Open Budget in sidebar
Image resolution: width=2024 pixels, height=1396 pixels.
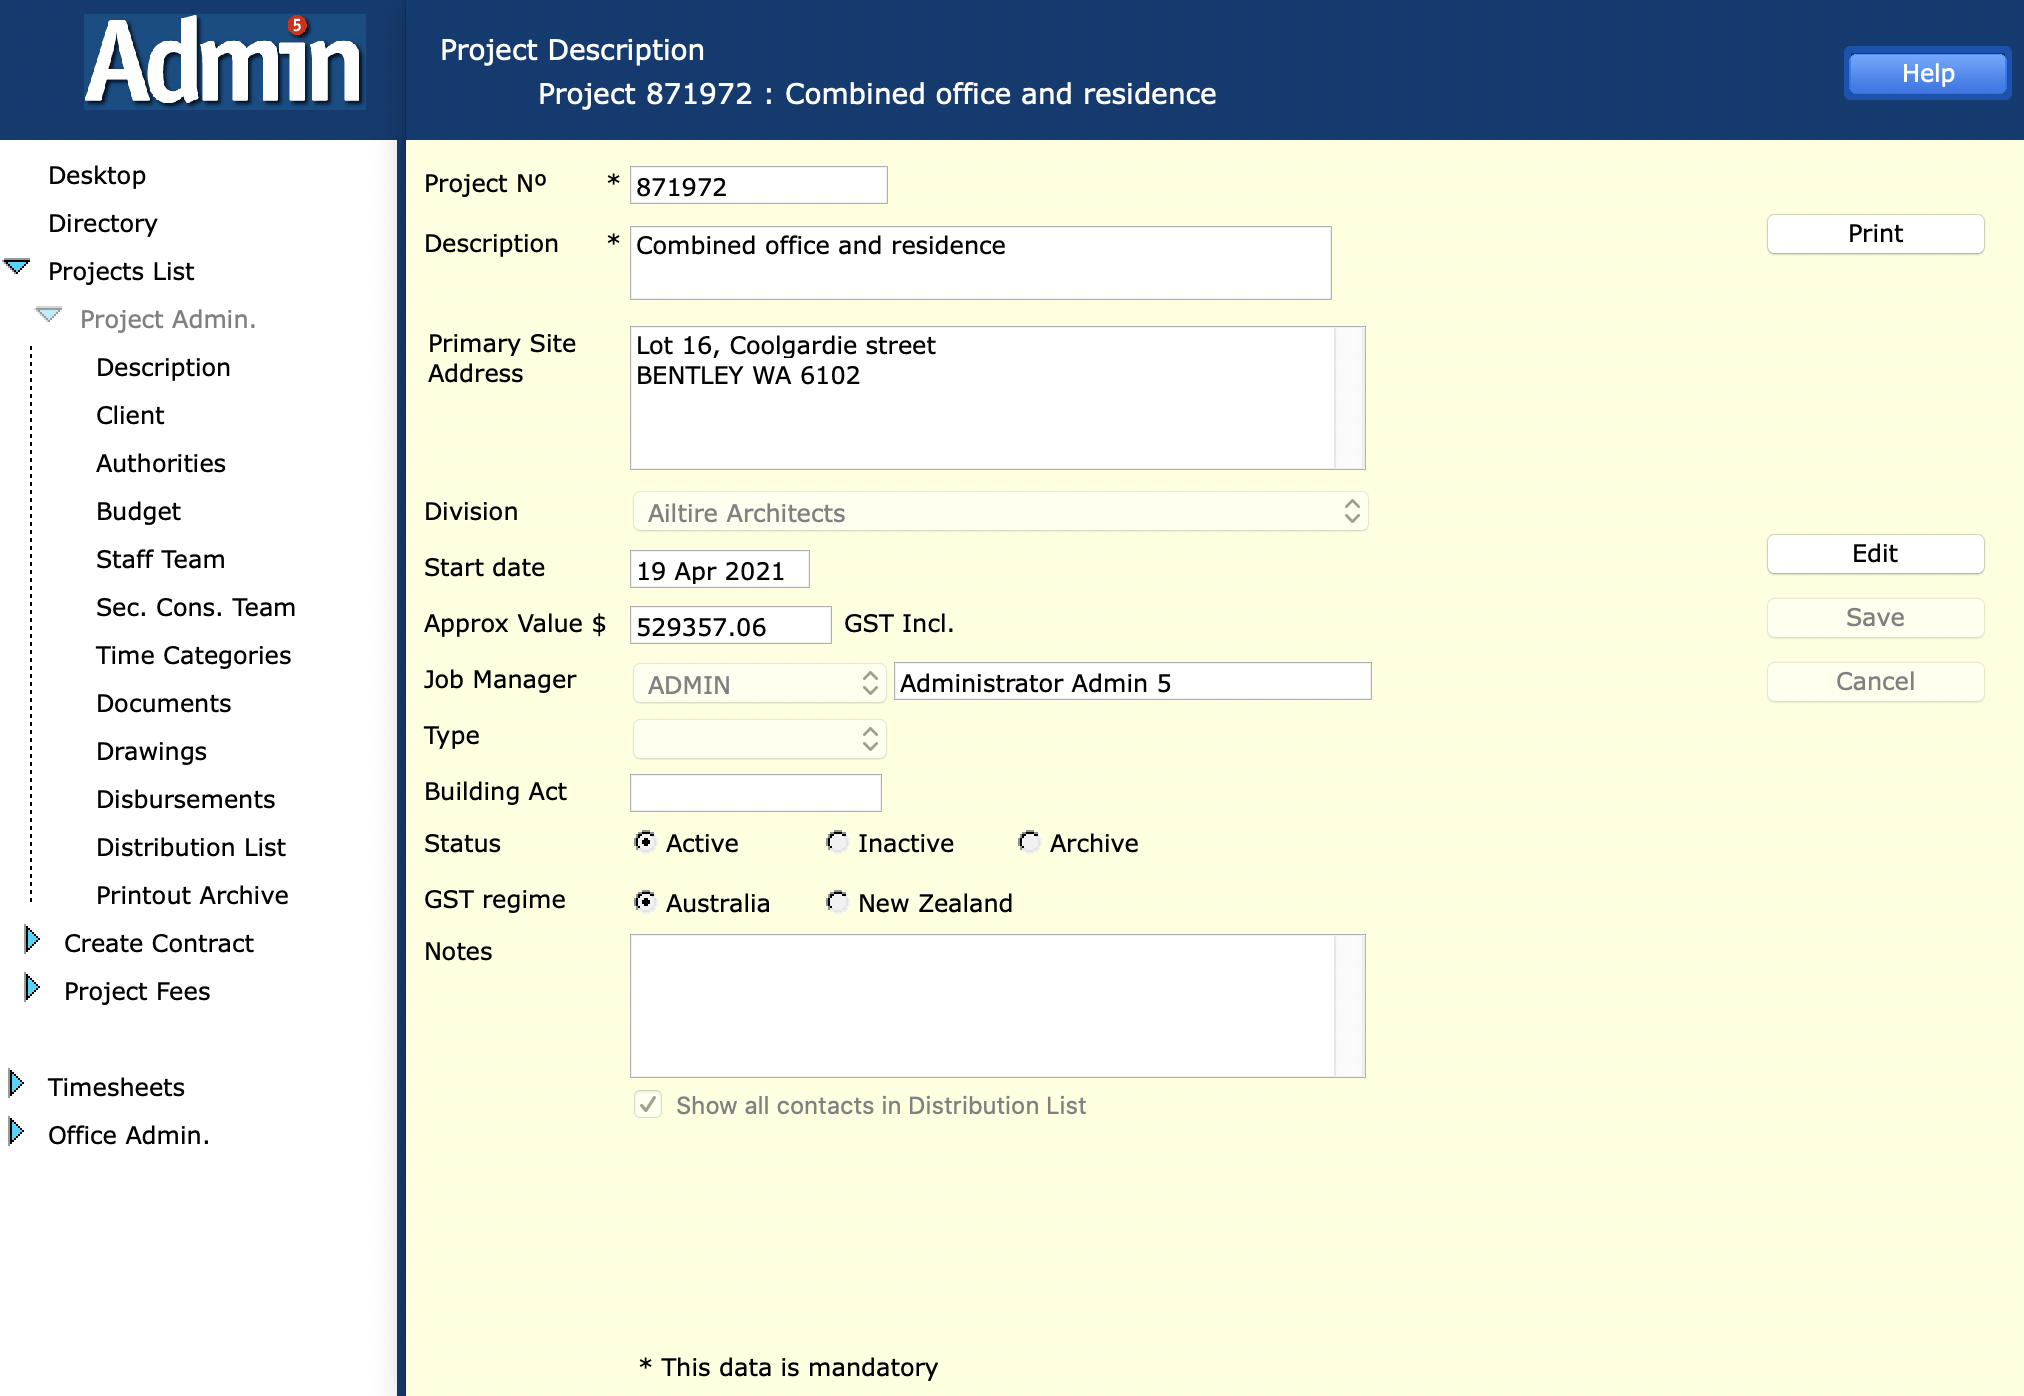(138, 511)
